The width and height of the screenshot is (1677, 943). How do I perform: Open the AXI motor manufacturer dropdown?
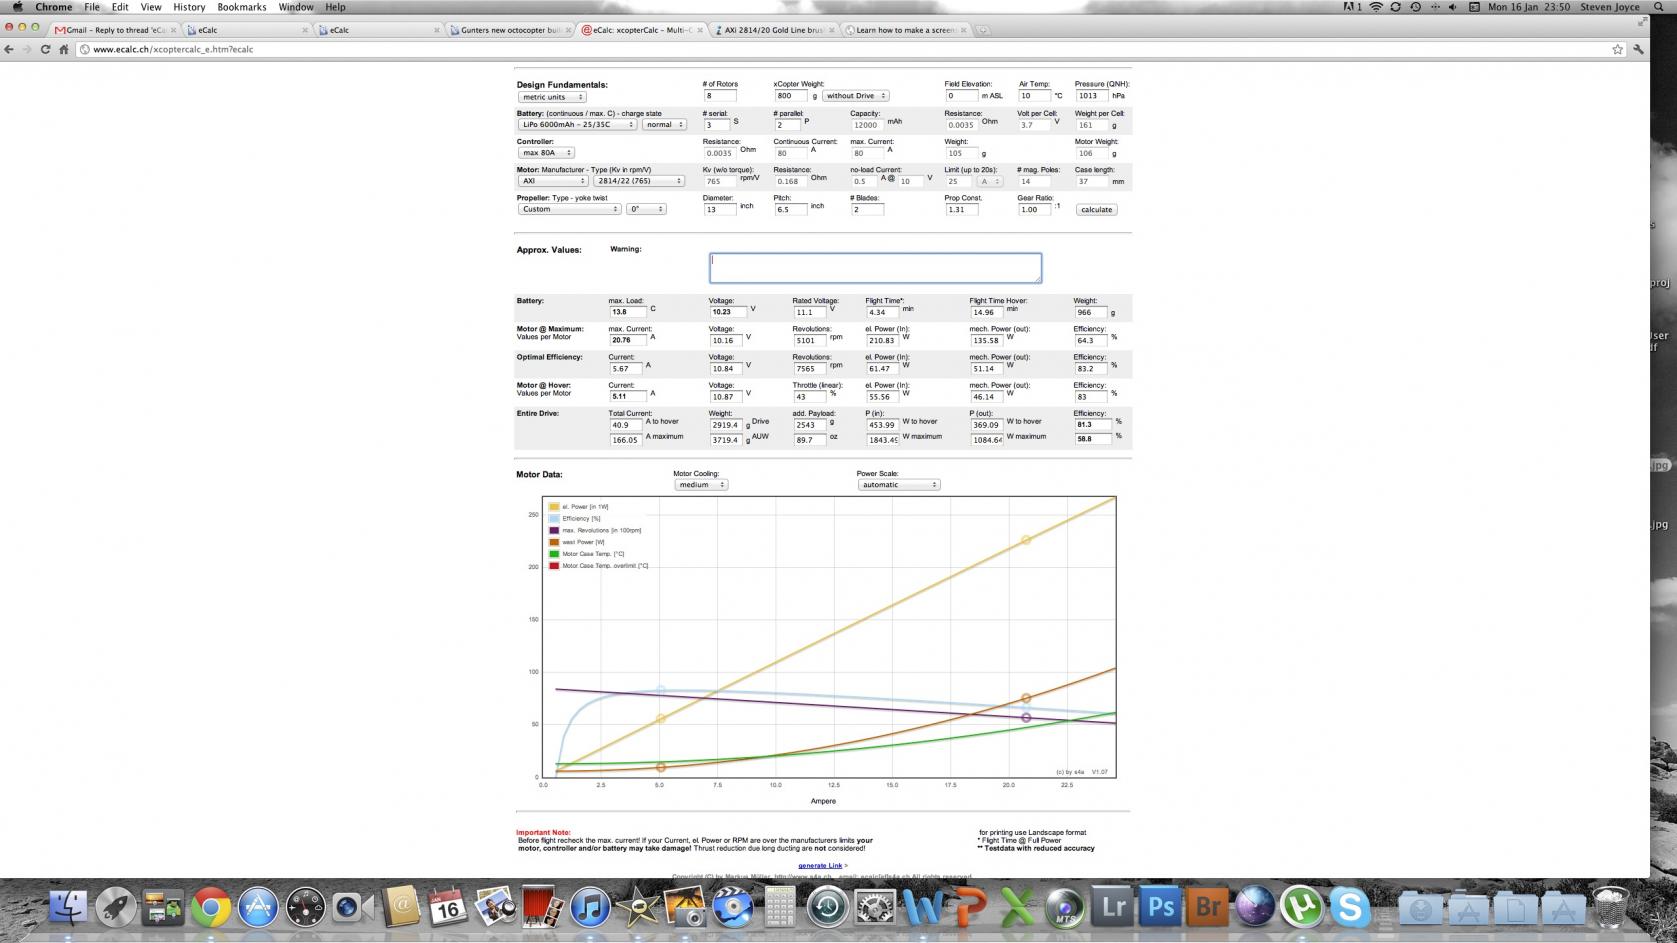click(553, 181)
